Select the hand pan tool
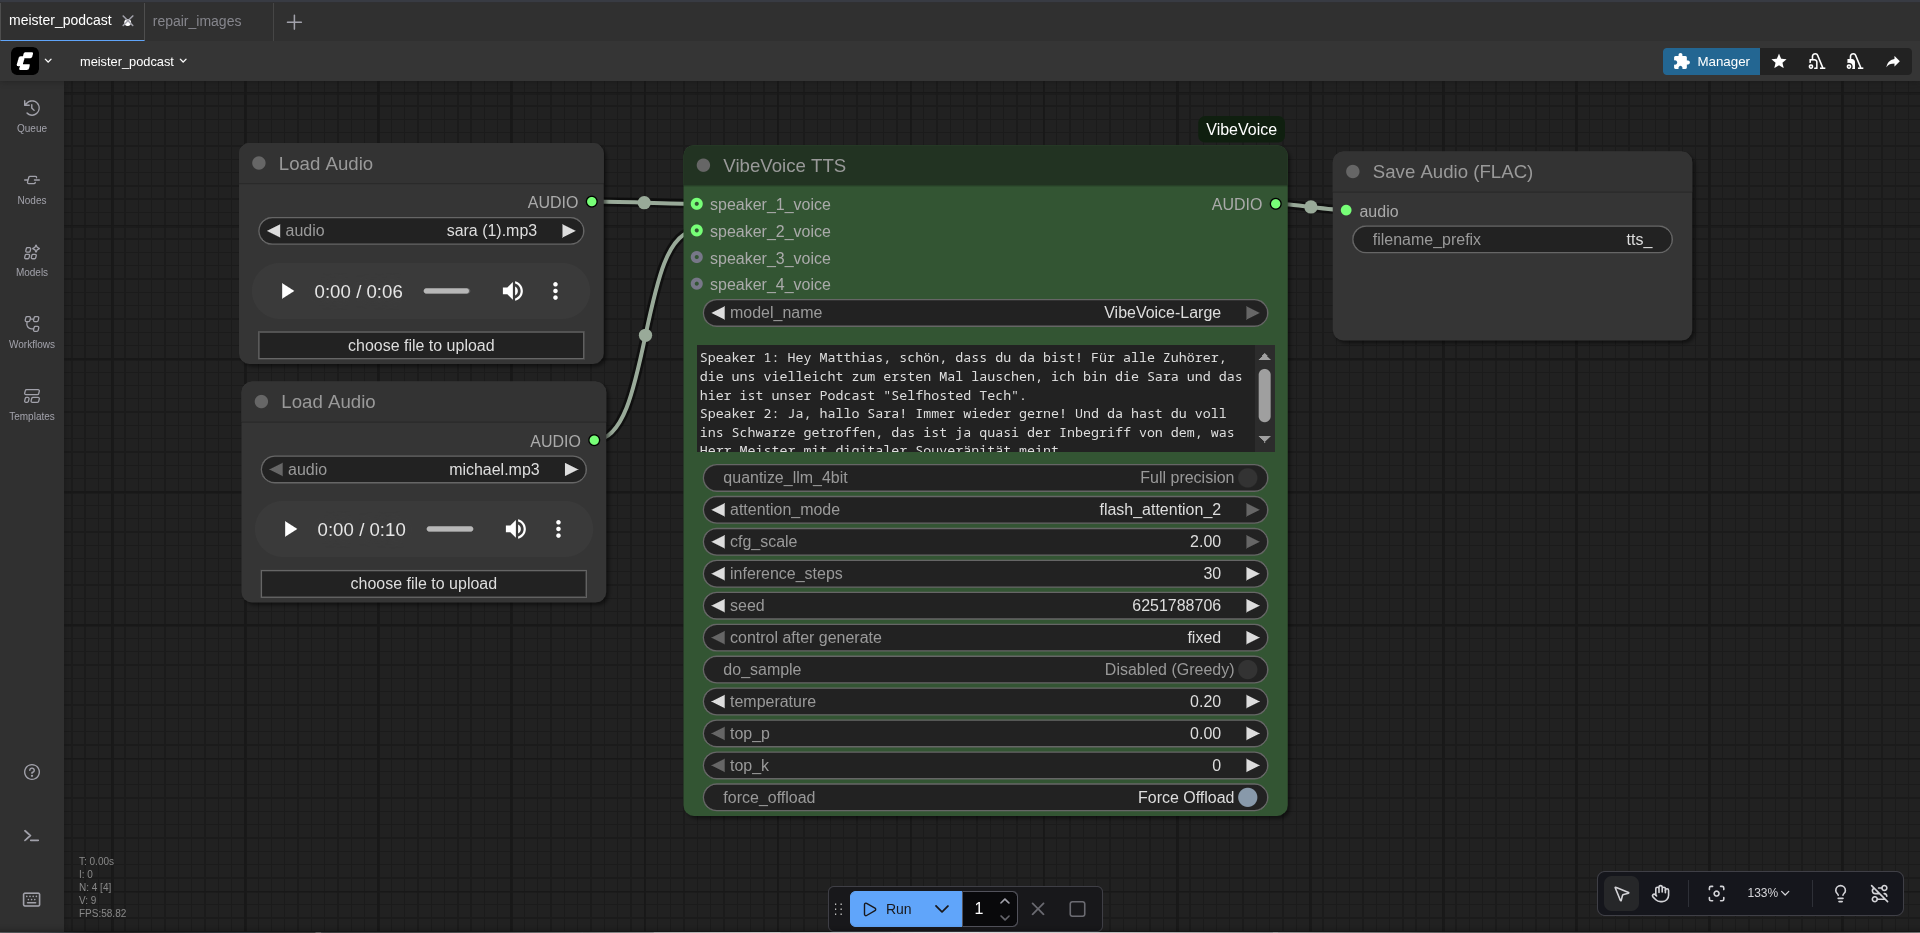Image resolution: width=1920 pixels, height=933 pixels. click(x=1660, y=893)
